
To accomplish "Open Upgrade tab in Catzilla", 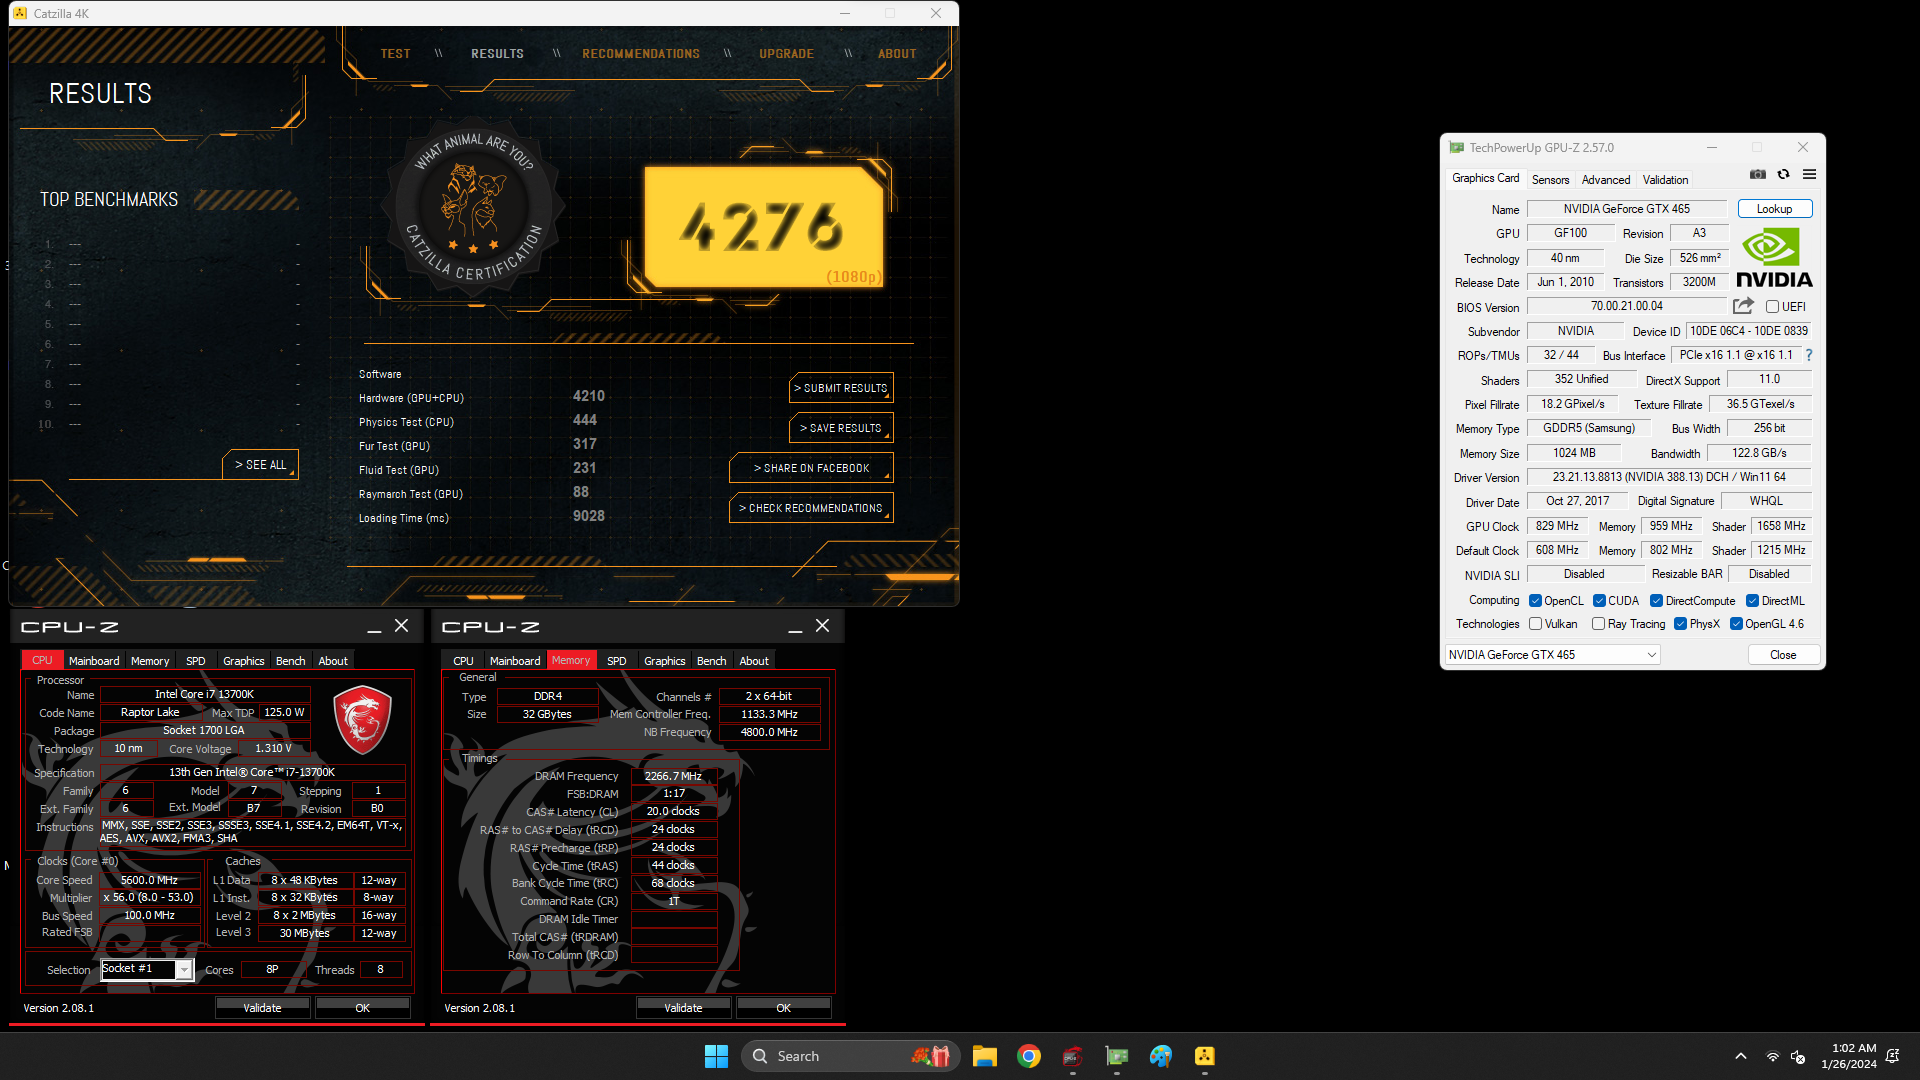I will 786,54.
